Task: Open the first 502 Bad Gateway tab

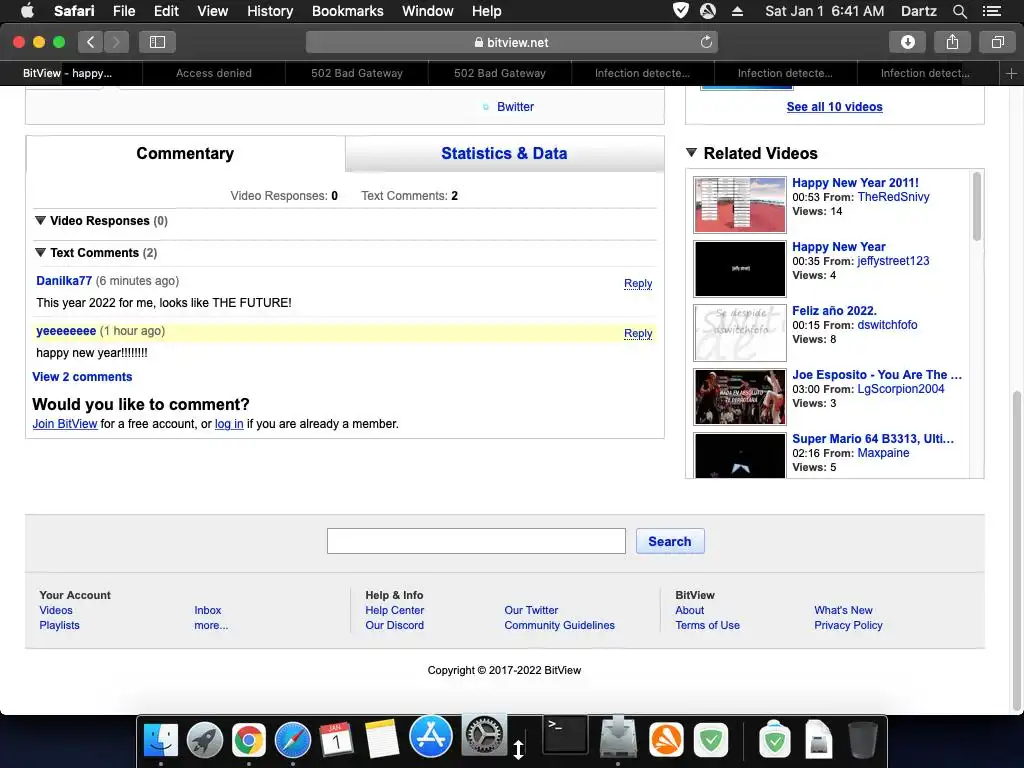Action: pos(357,74)
